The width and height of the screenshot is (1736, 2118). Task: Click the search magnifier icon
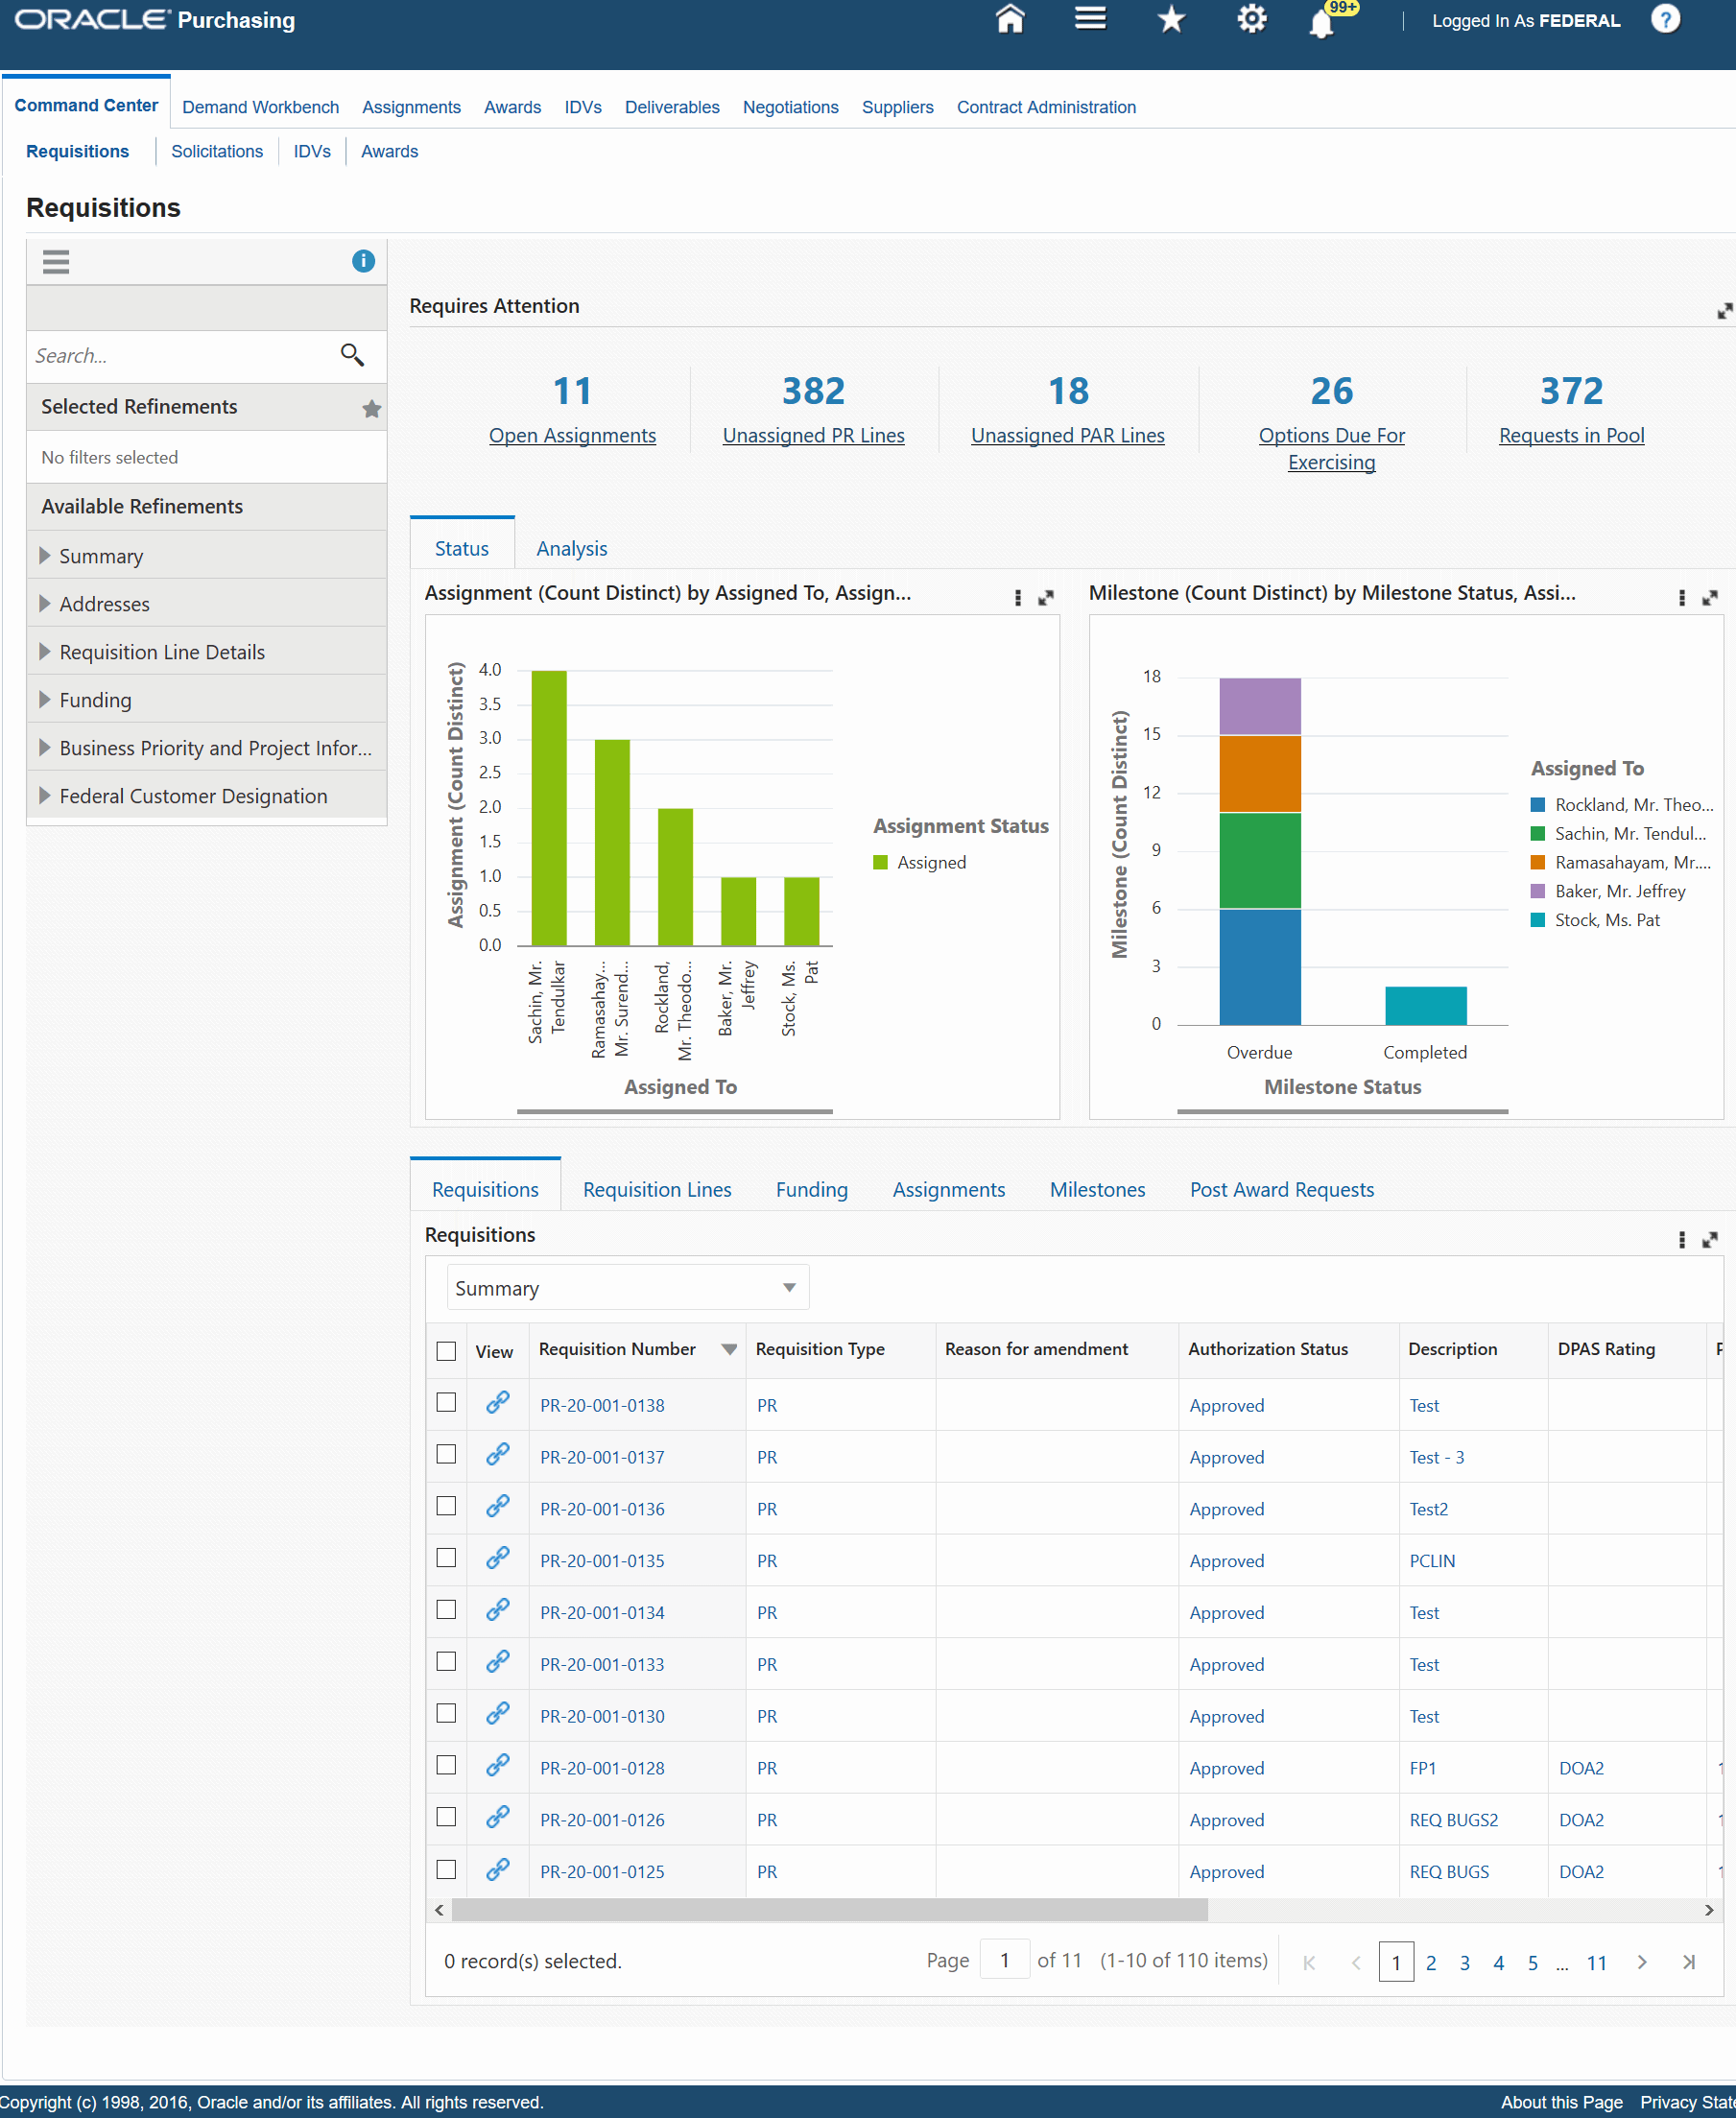click(352, 355)
